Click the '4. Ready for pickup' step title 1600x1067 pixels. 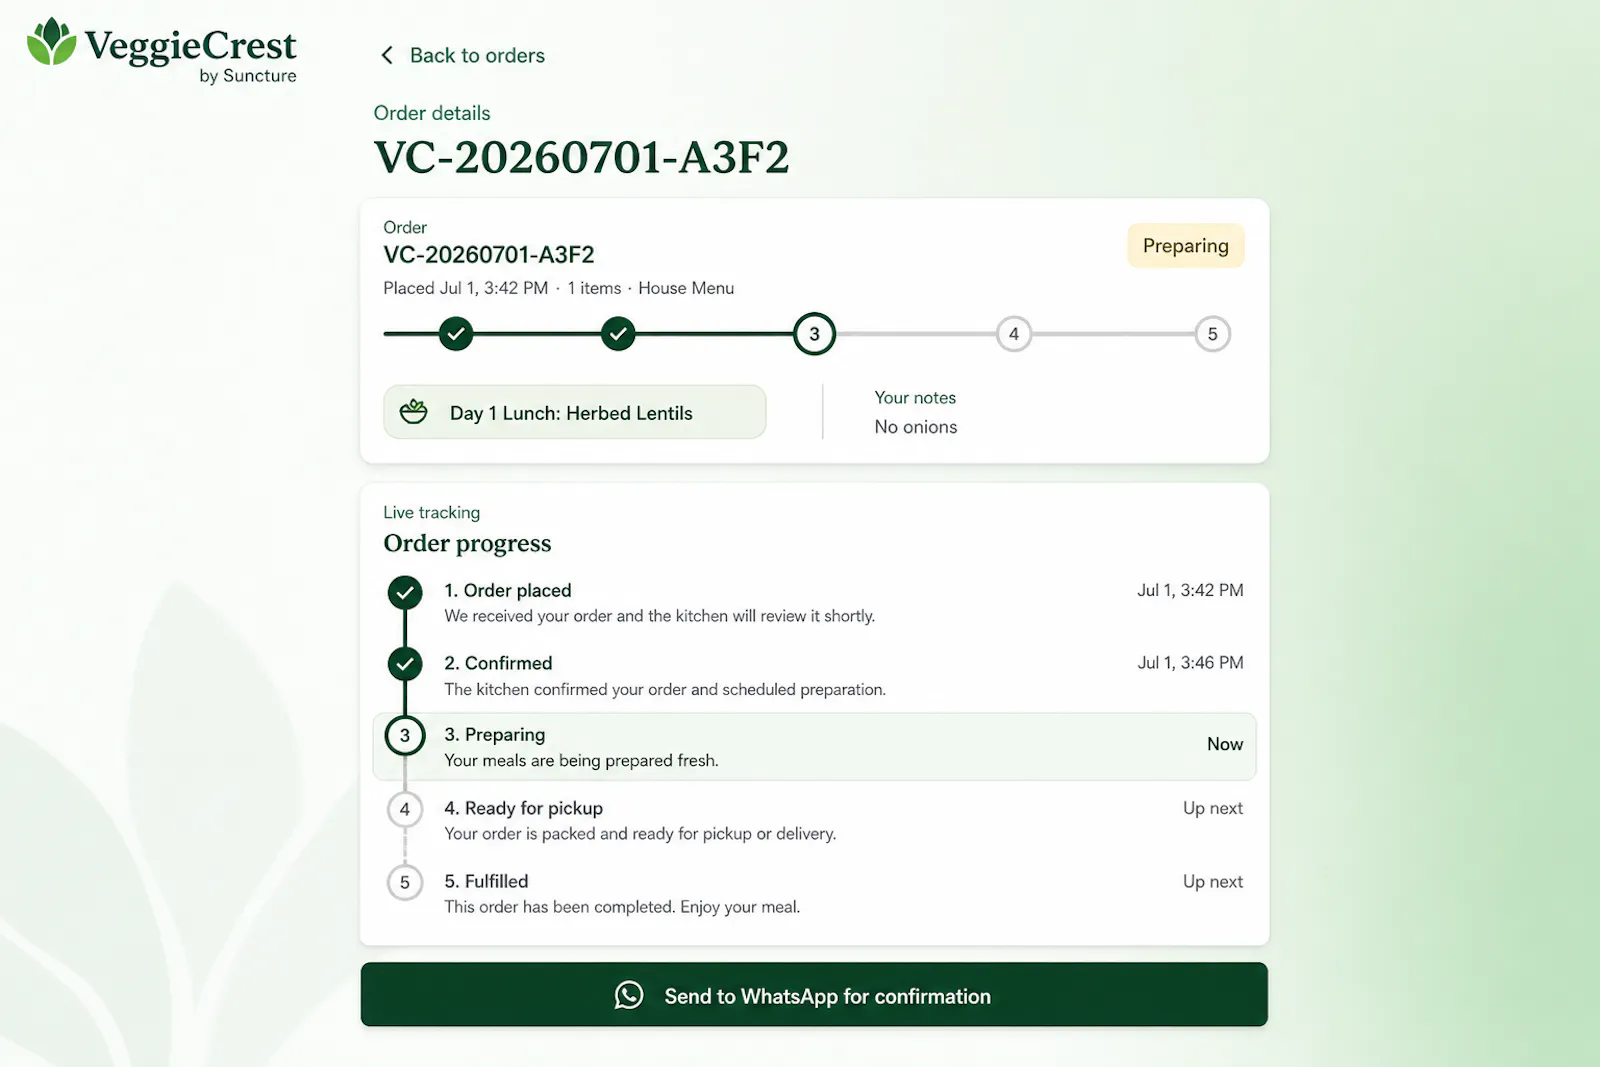[x=524, y=808]
